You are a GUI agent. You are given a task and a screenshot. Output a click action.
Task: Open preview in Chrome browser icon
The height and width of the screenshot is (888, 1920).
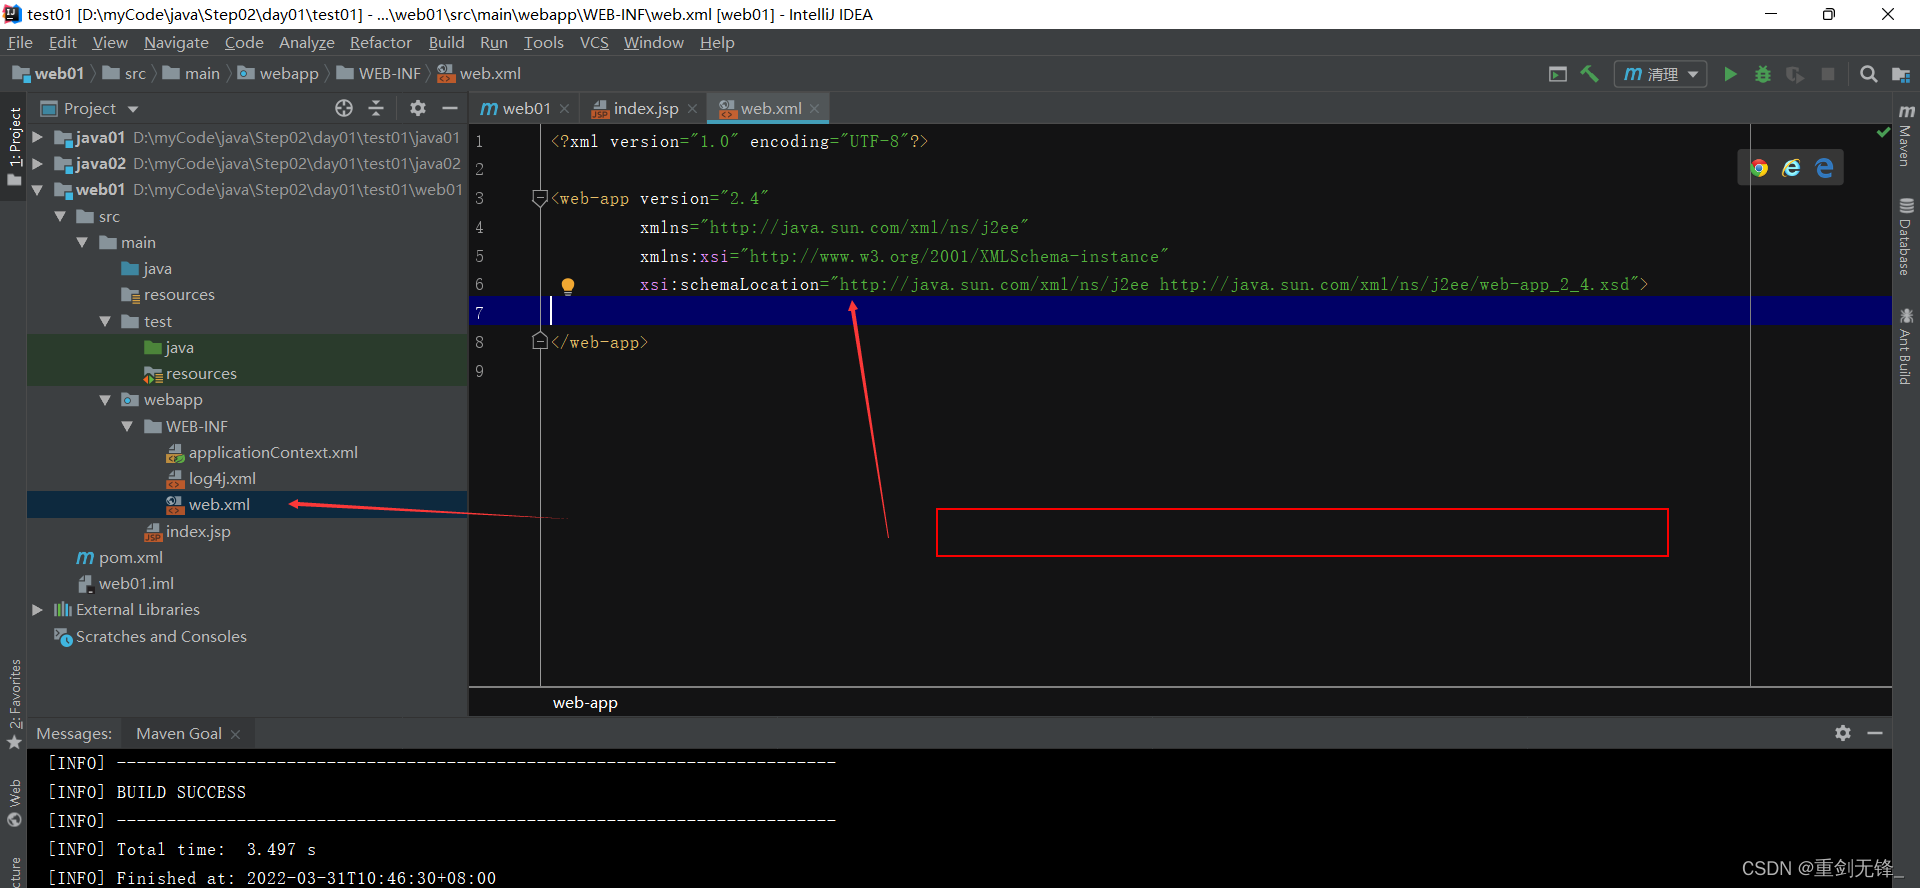(x=1759, y=168)
